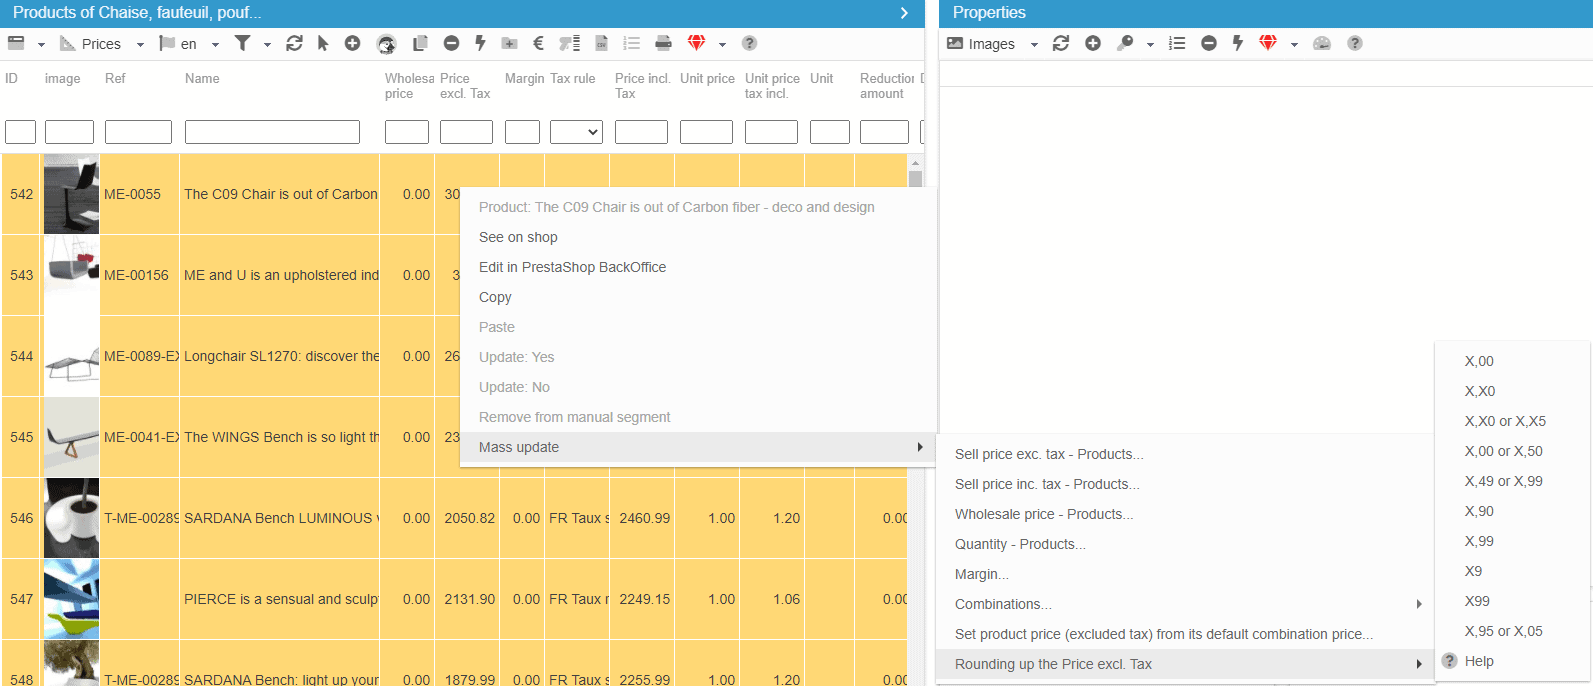Click the duplicate product copy icon
The image size is (1593, 686).
pyautogui.click(x=420, y=43)
